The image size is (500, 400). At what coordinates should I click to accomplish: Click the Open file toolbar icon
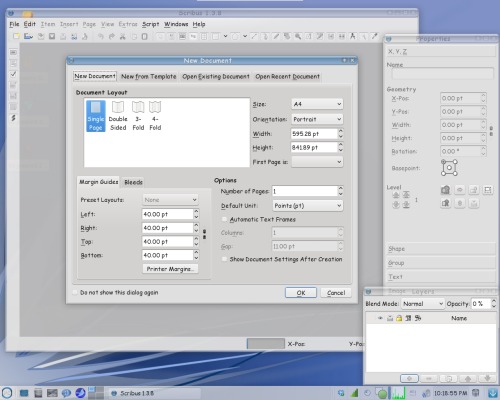click(x=28, y=36)
